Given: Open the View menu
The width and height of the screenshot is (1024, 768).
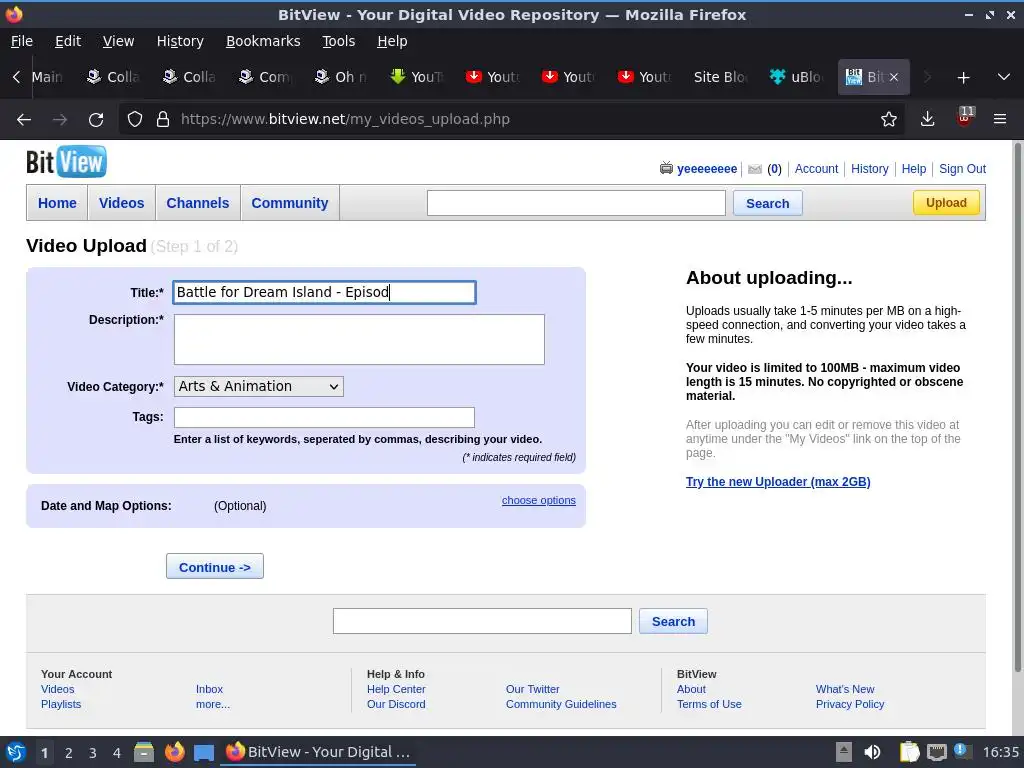Looking at the screenshot, I should pos(118,41).
